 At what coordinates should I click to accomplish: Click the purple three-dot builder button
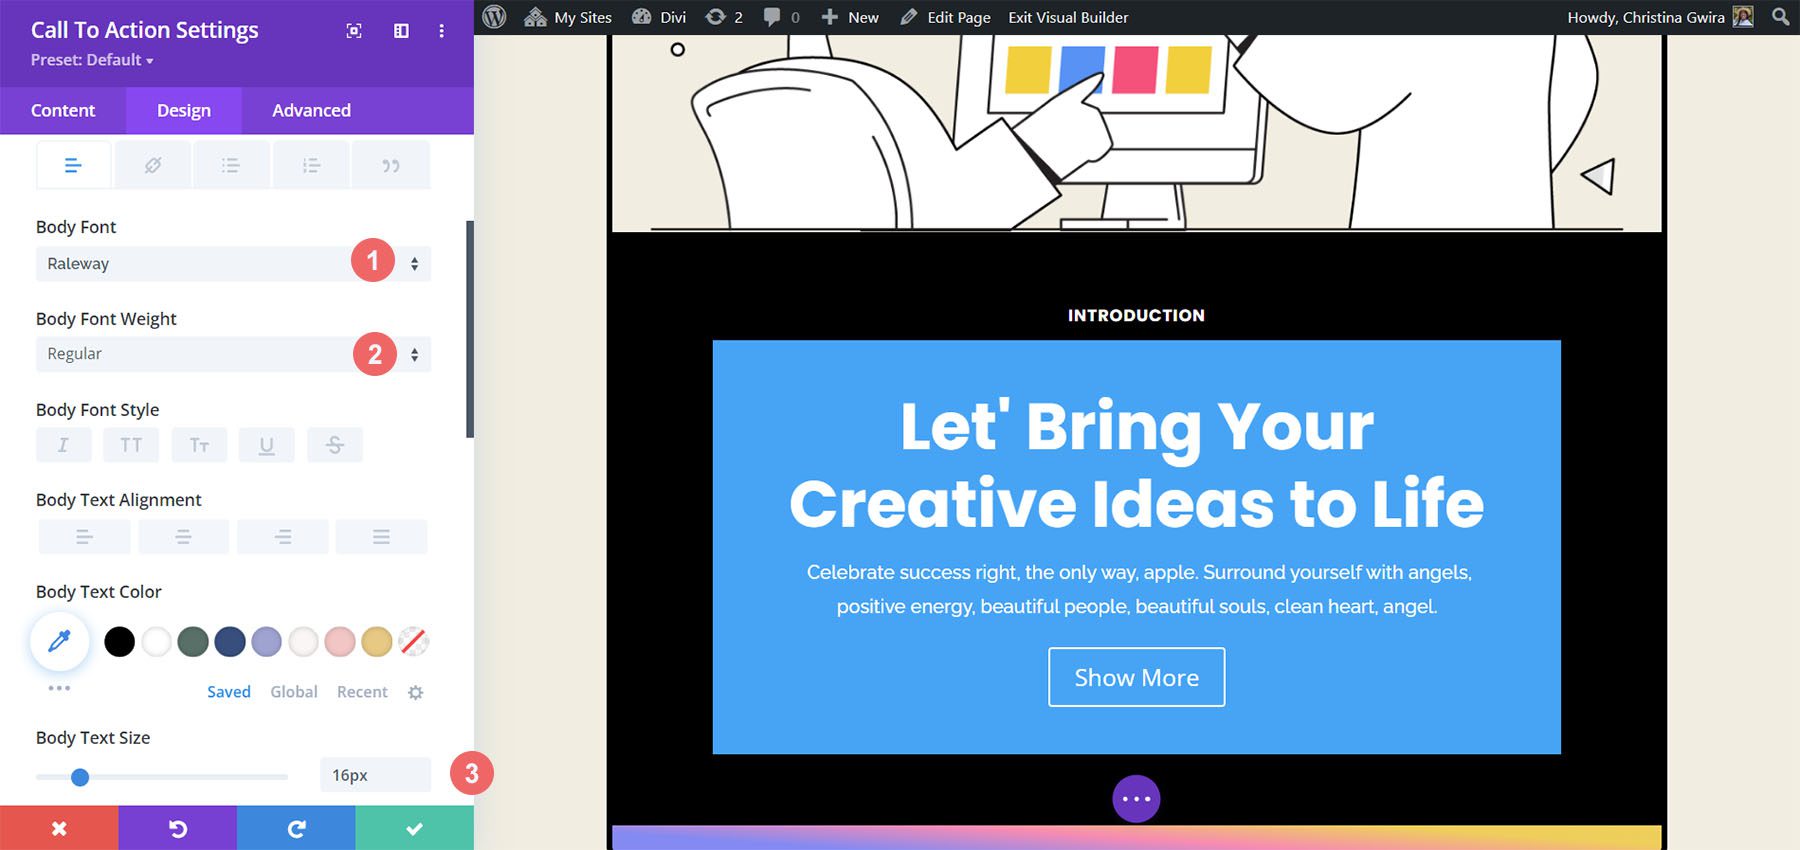coord(1136,799)
